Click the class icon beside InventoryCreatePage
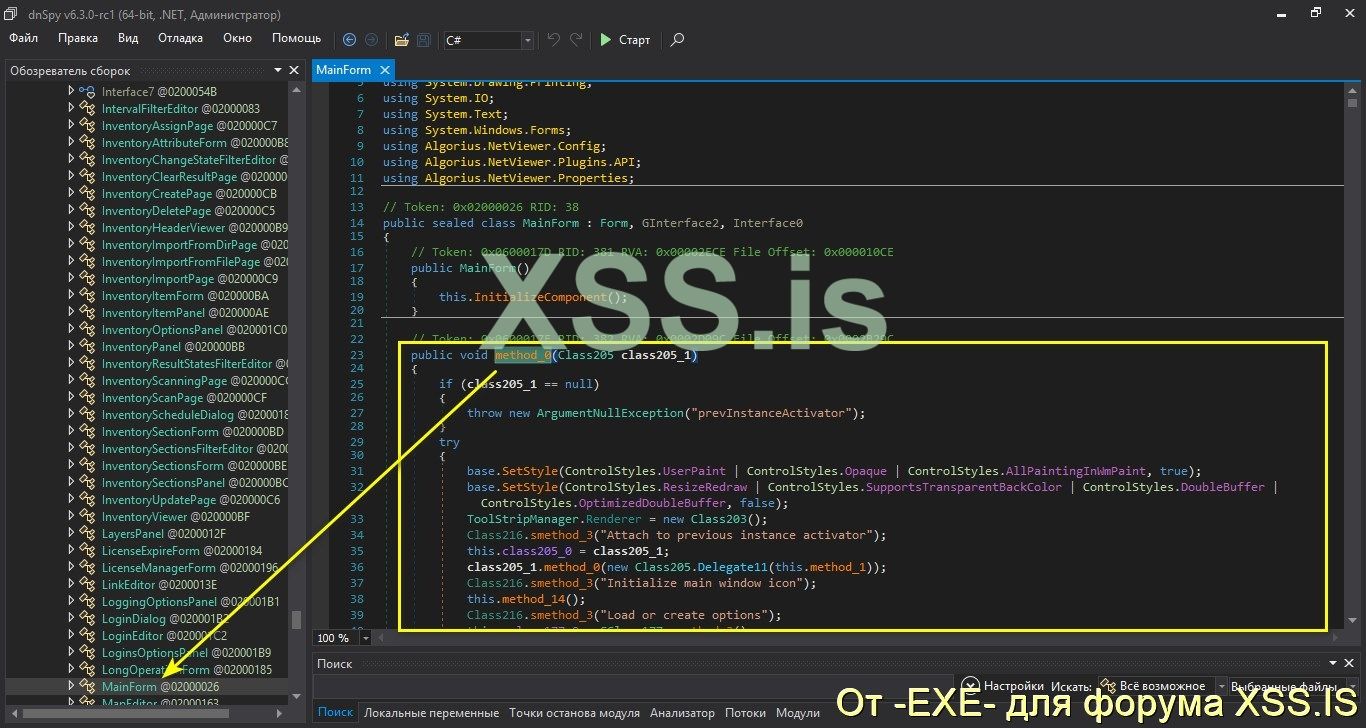This screenshot has height=728, width=1366. 88,194
